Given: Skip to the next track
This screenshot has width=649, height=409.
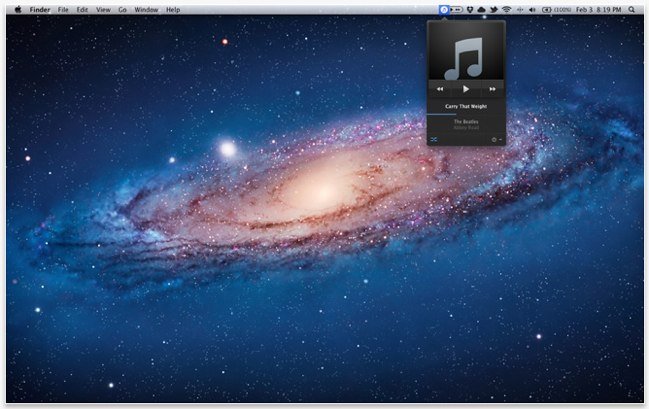Looking at the screenshot, I should pos(492,89).
